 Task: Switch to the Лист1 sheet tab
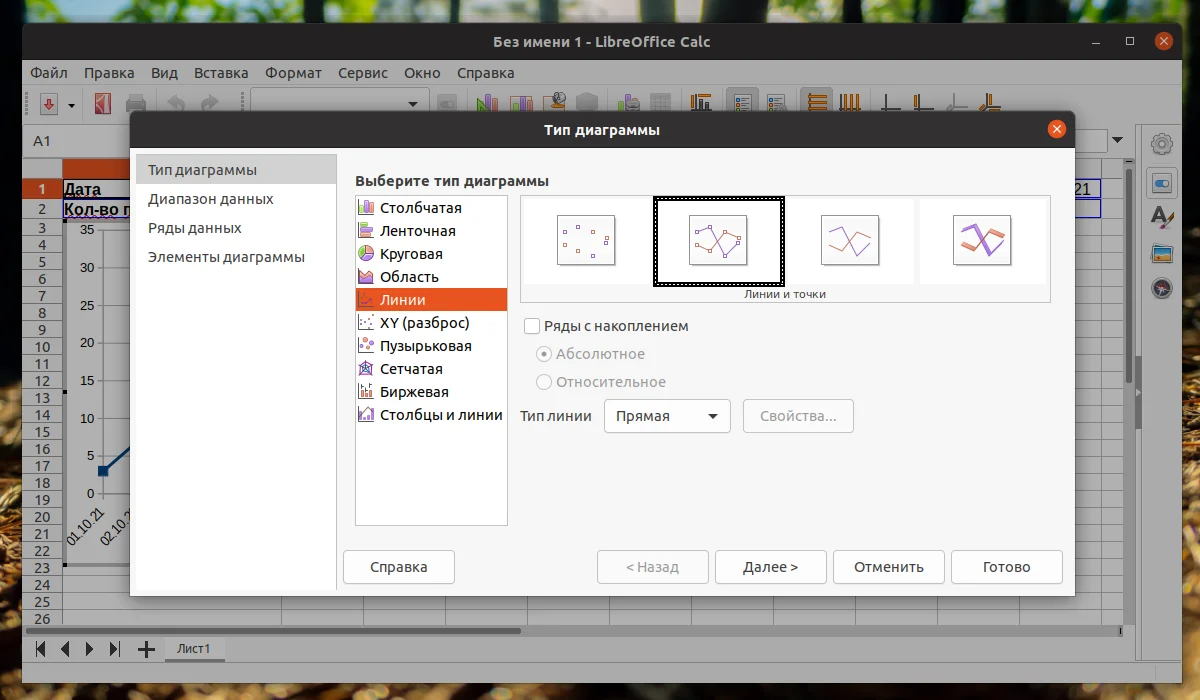195,648
